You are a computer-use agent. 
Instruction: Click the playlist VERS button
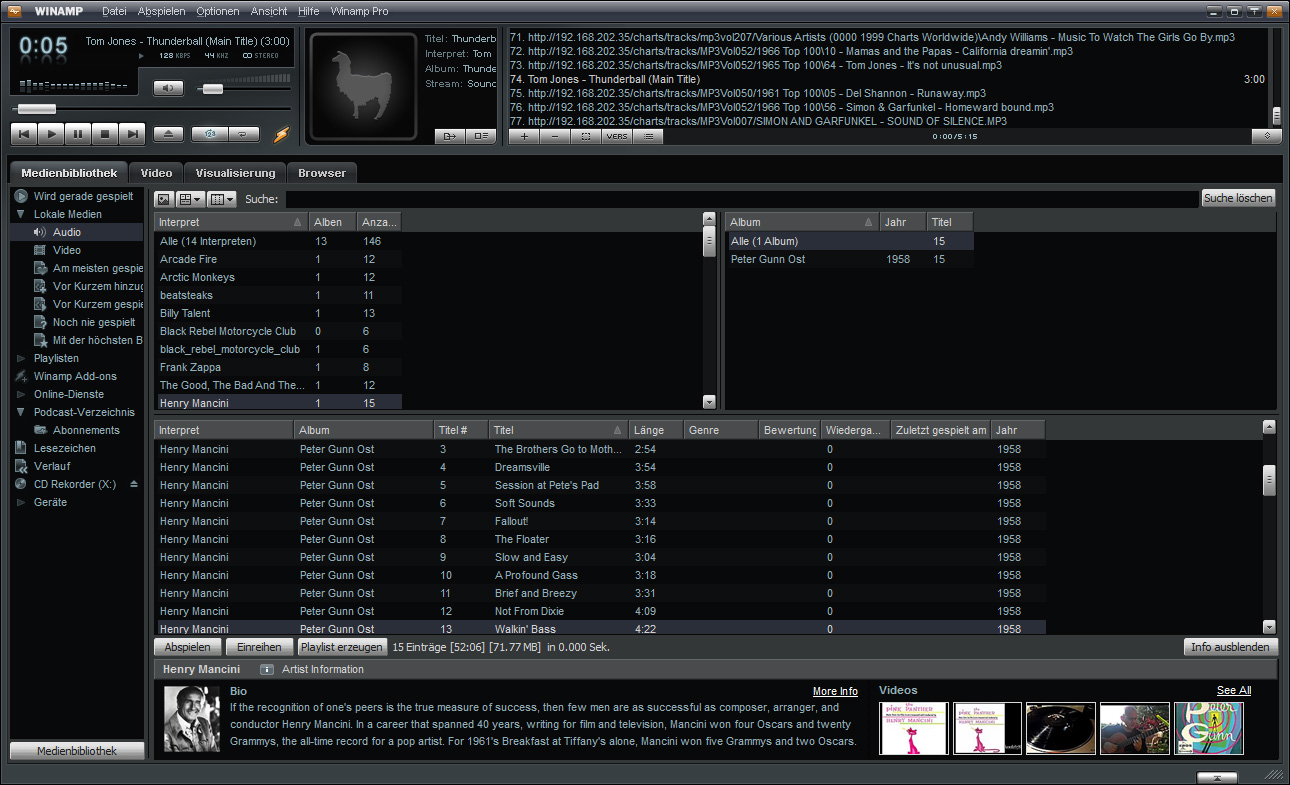tap(617, 136)
